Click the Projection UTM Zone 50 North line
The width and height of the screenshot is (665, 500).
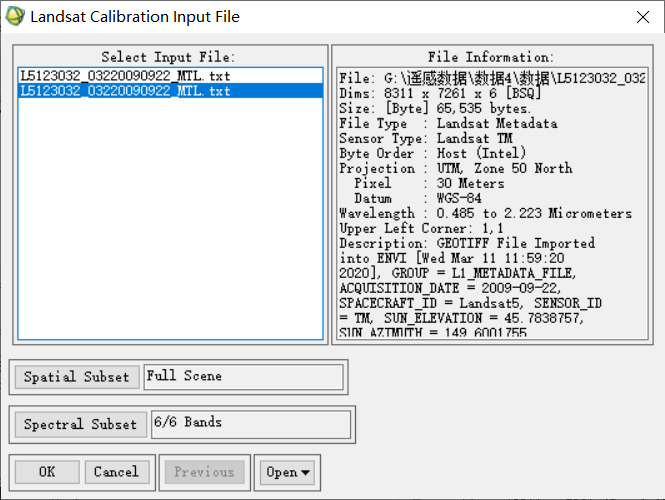(455, 168)
